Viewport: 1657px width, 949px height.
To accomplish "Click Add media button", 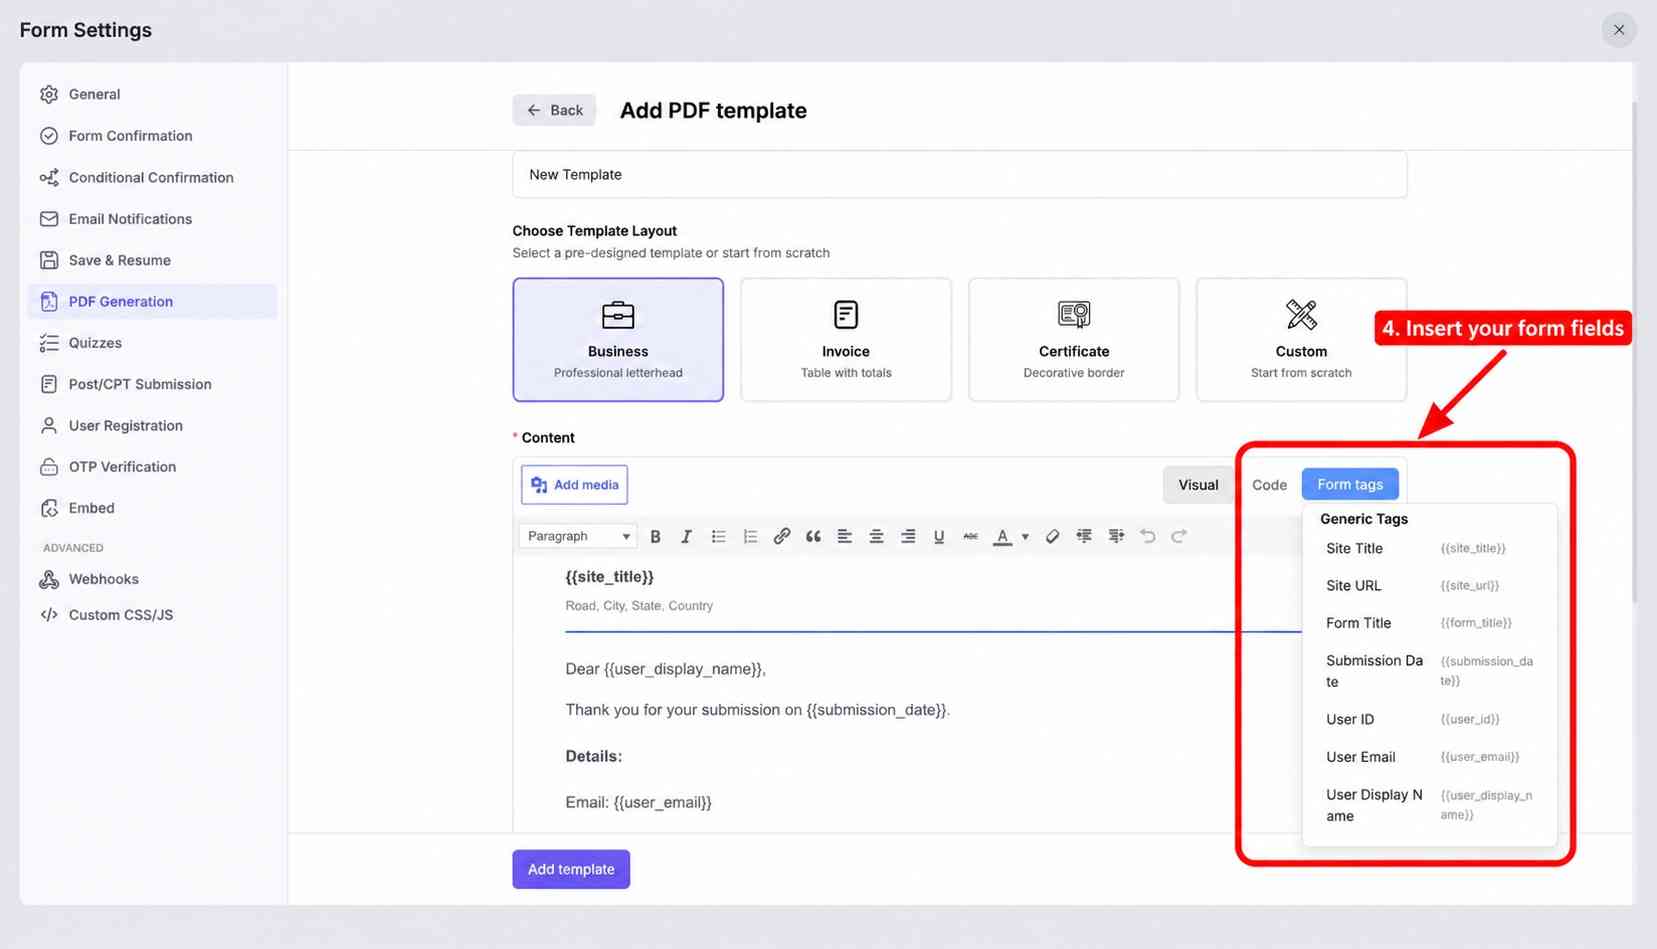I will coord(574,485).
